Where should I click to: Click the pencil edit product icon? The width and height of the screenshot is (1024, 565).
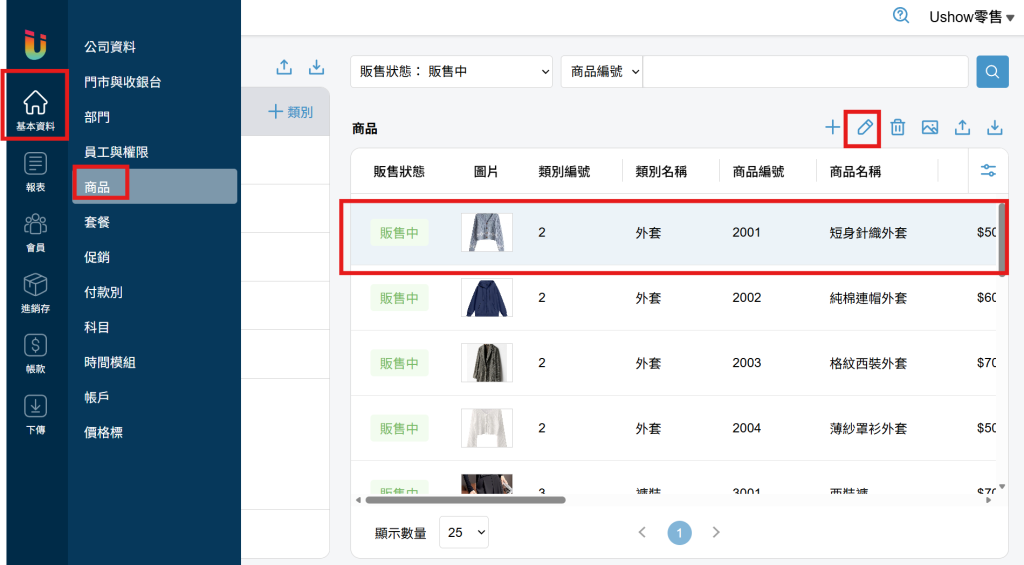pyautogui.click(x=864, y=127)
